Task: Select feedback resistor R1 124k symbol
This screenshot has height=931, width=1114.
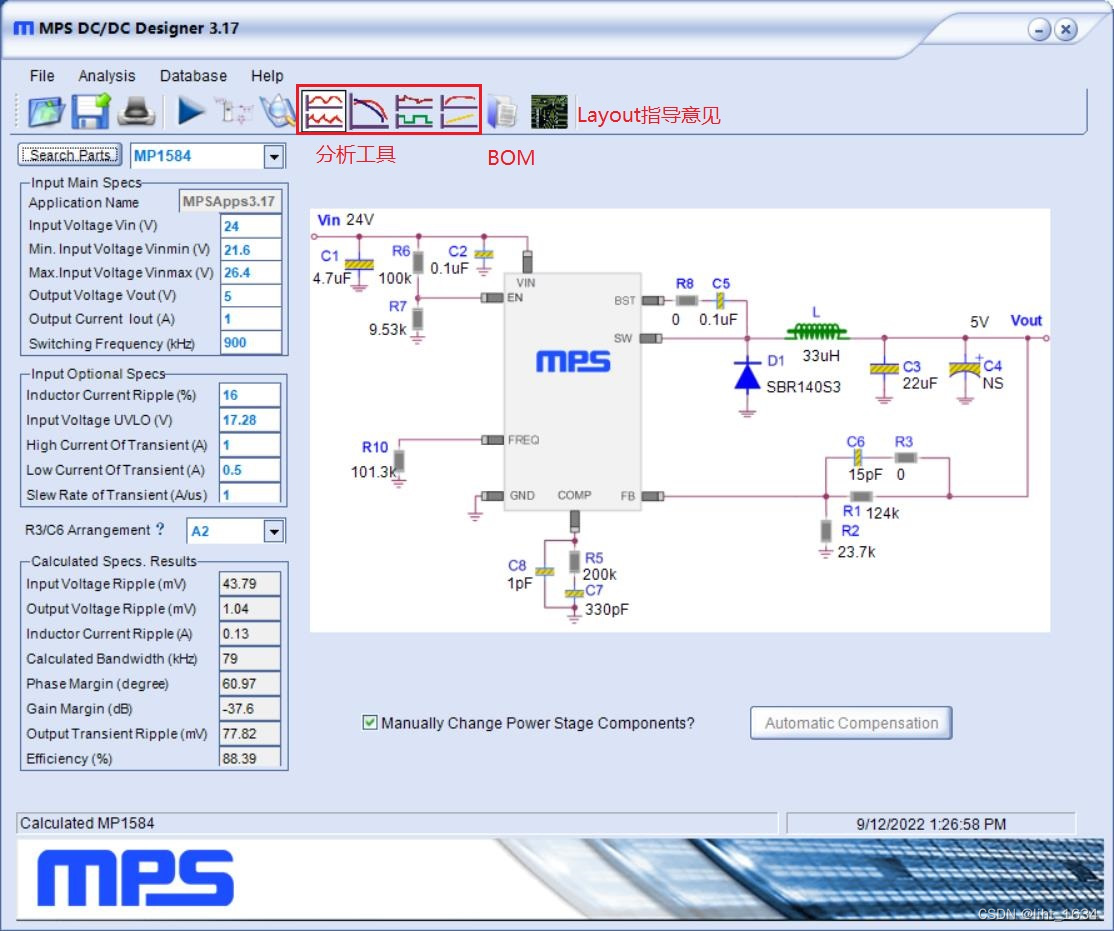Action: click(x=861, y=496)
